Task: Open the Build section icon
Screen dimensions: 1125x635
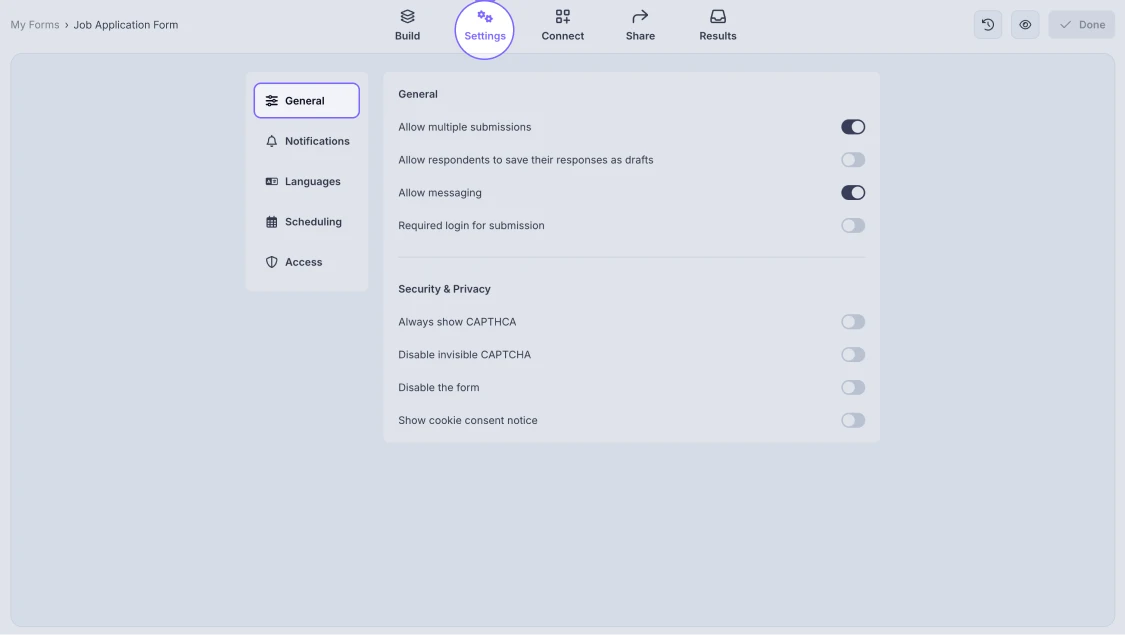Action: coord(406,16)
